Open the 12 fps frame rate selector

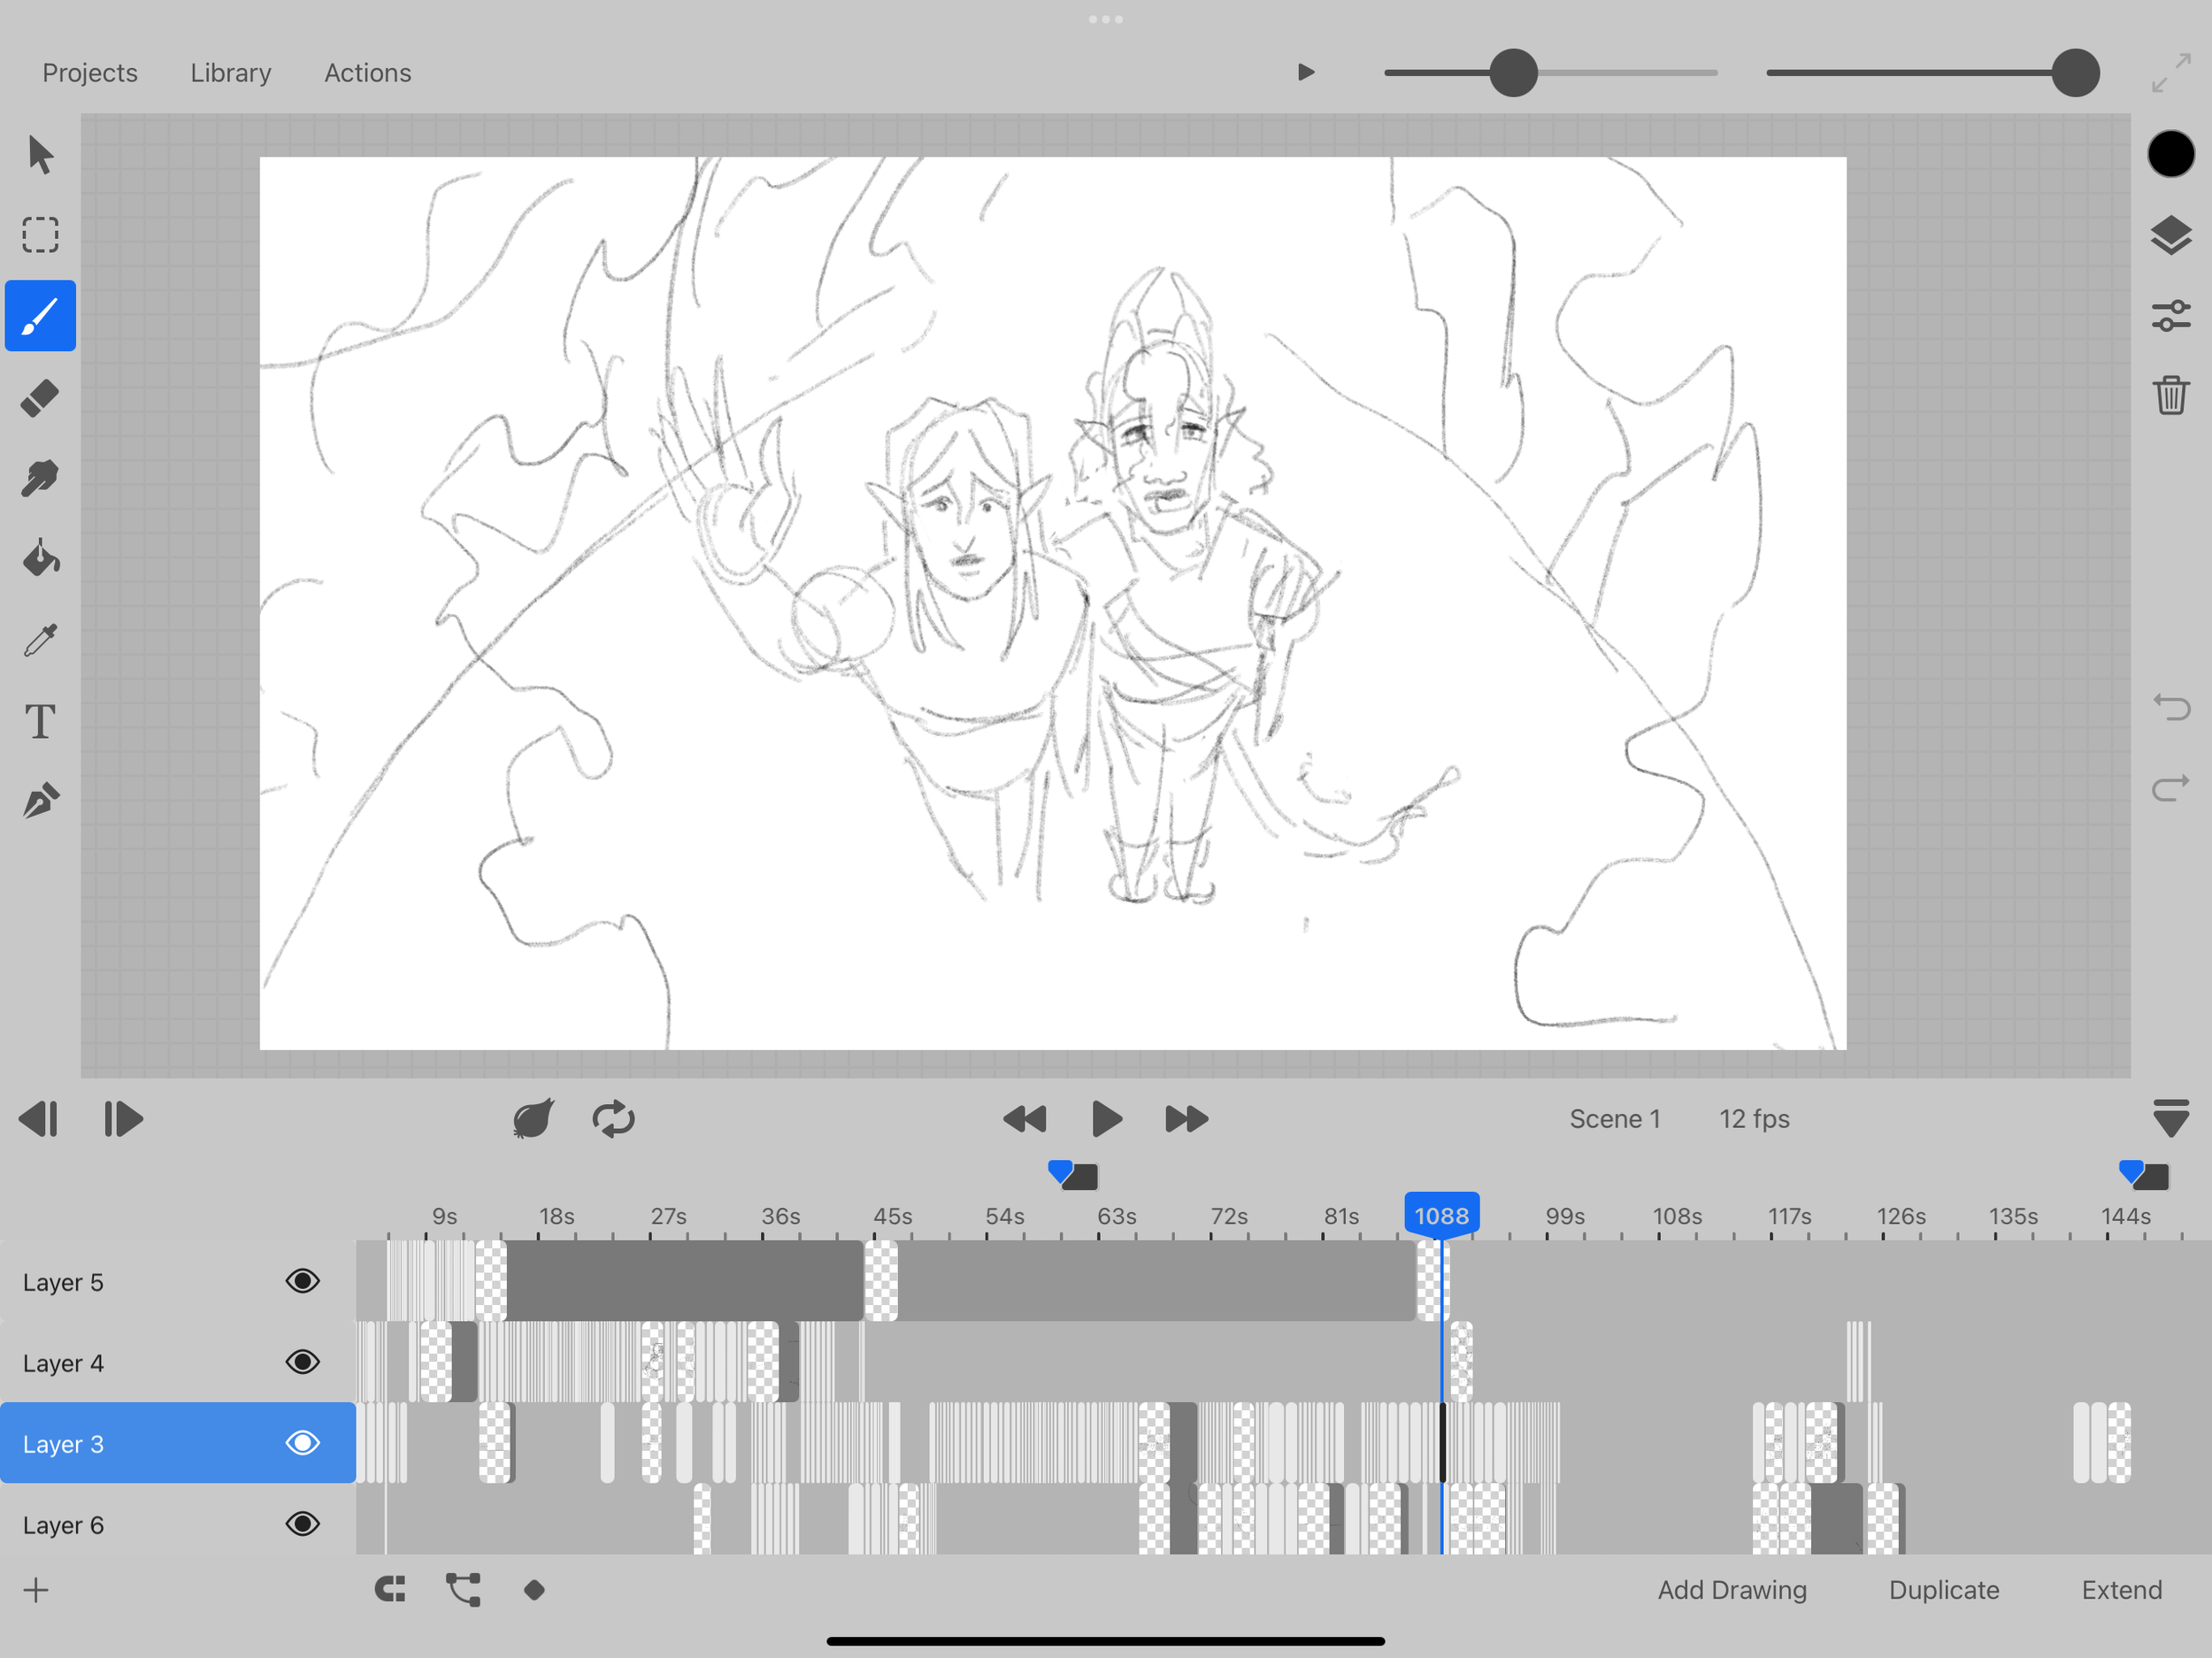[1753, 1118]
